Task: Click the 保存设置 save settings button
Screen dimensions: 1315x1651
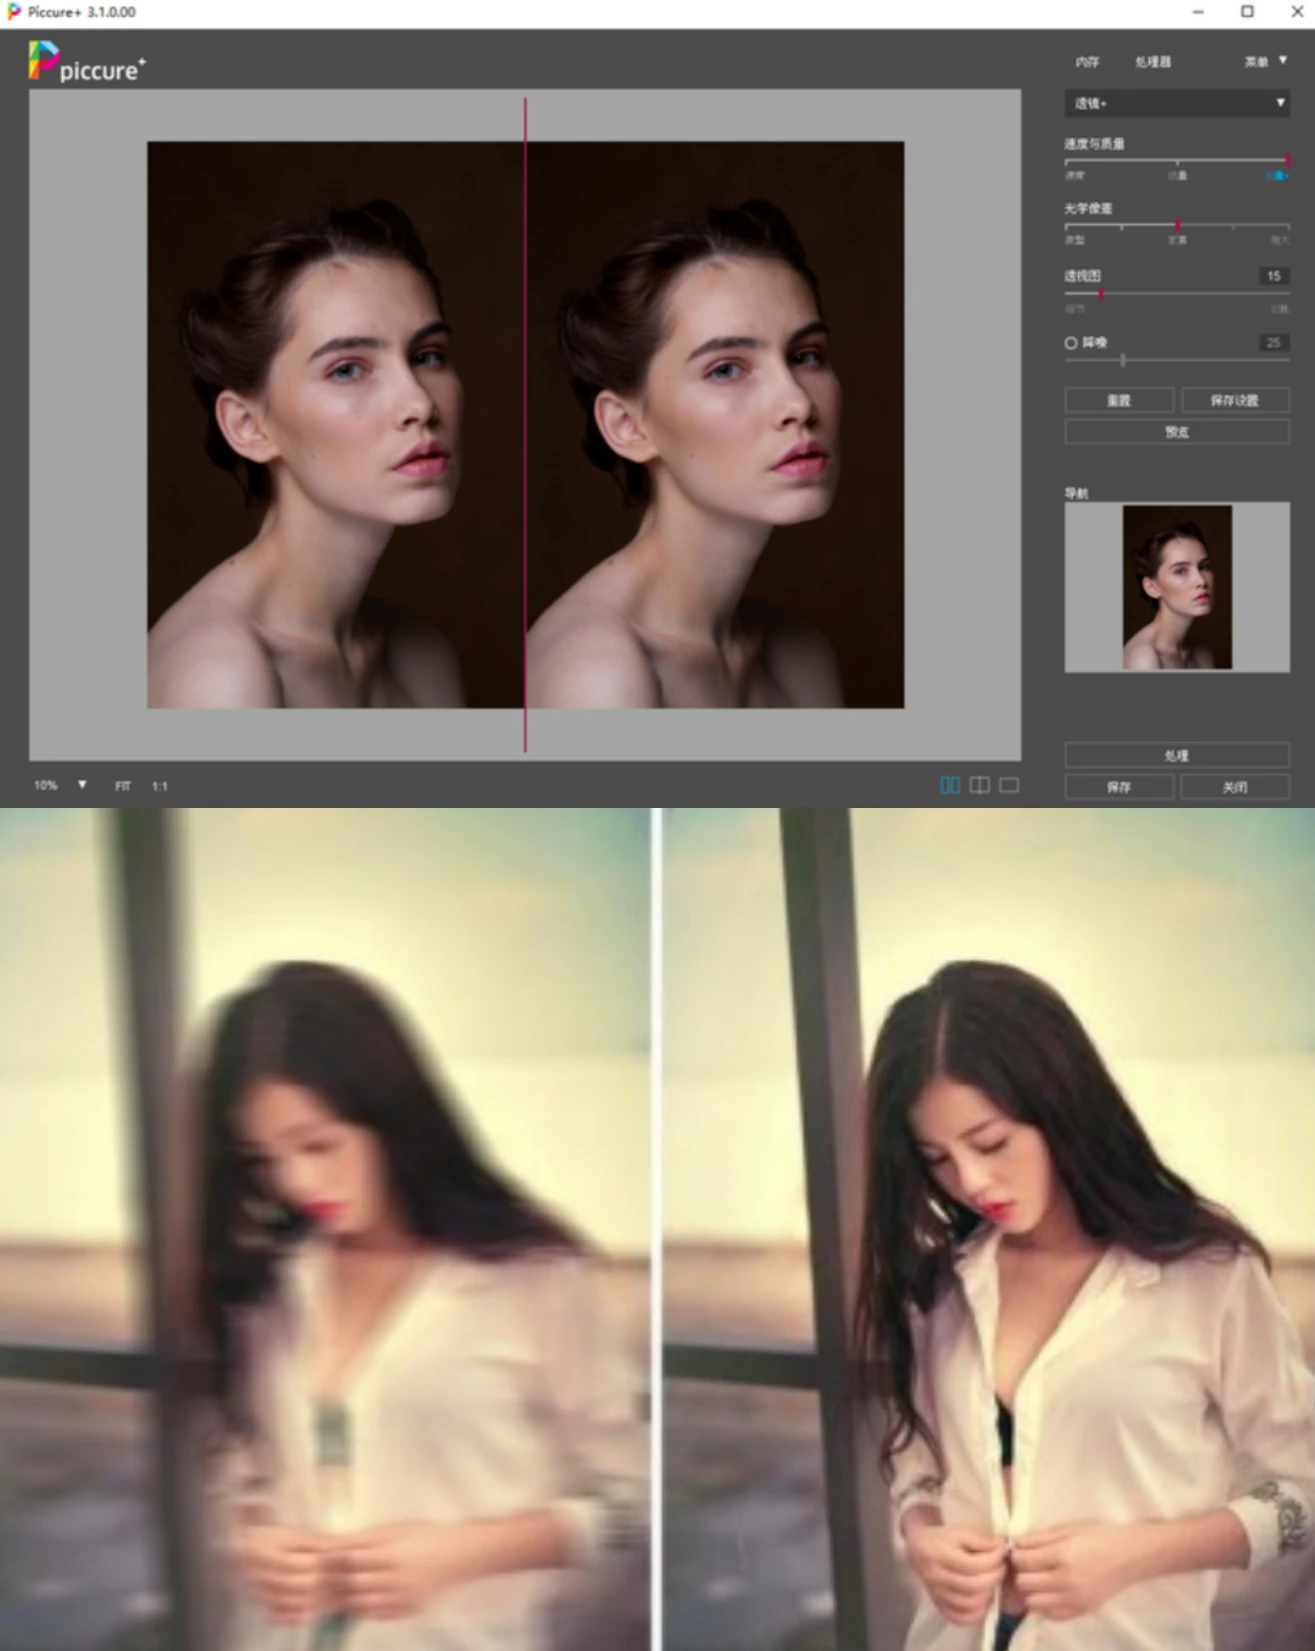Action: click(1234, 401)
